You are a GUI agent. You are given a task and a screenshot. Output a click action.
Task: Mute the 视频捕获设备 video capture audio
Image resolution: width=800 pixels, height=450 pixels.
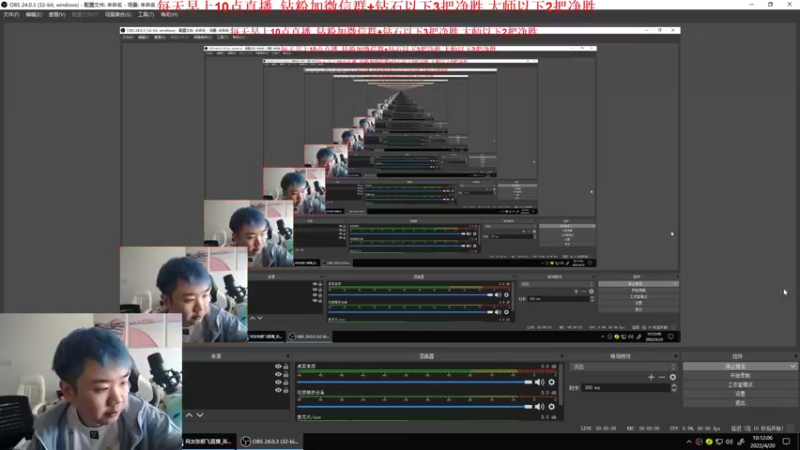[x=539, y=407]
